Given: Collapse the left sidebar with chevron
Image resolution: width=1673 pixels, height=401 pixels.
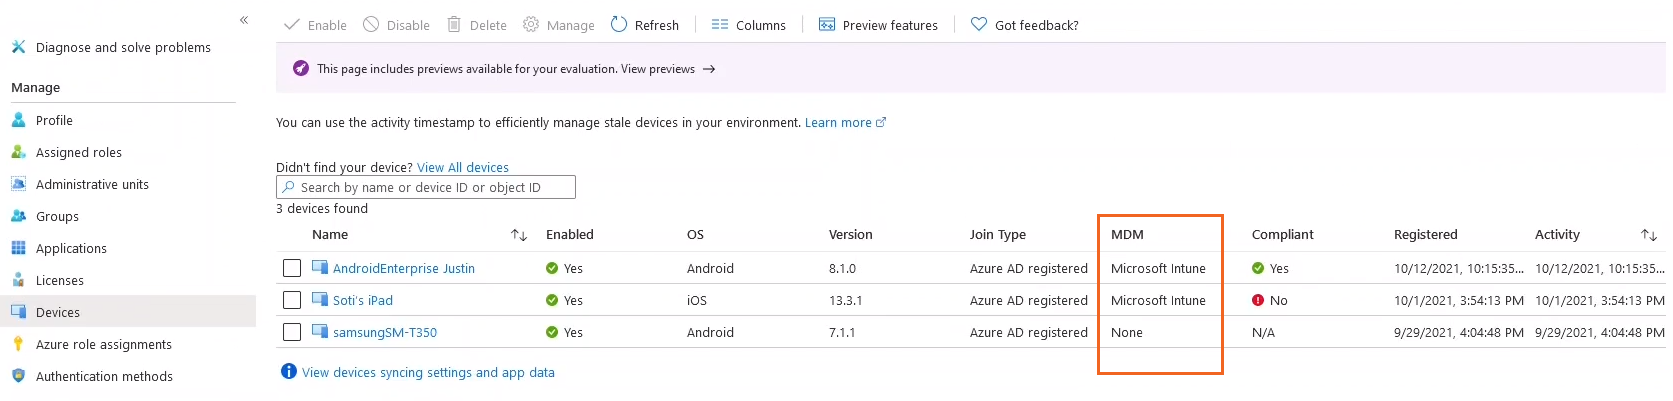Looking at the screenshot, I should click(x=244, y=20).
